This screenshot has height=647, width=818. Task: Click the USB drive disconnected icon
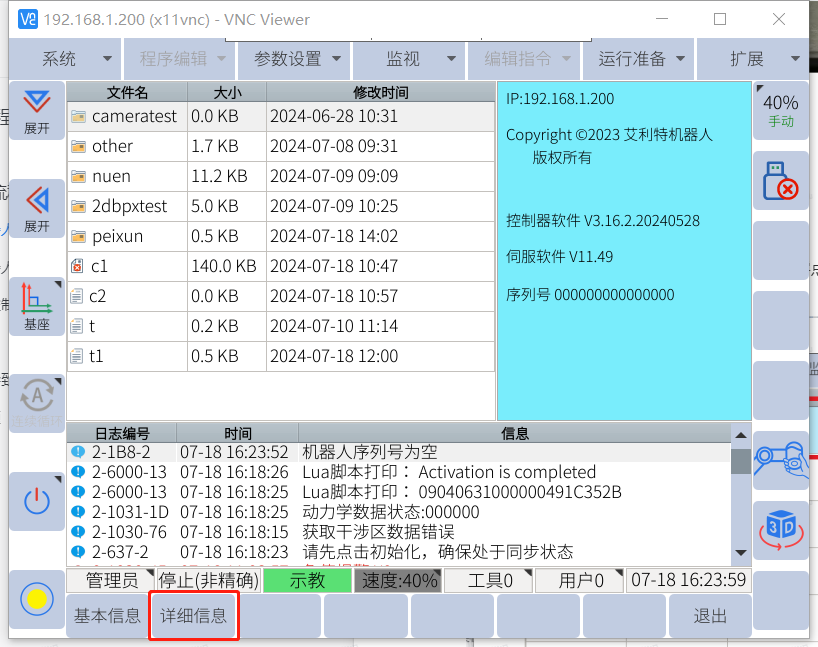point(780,181)
